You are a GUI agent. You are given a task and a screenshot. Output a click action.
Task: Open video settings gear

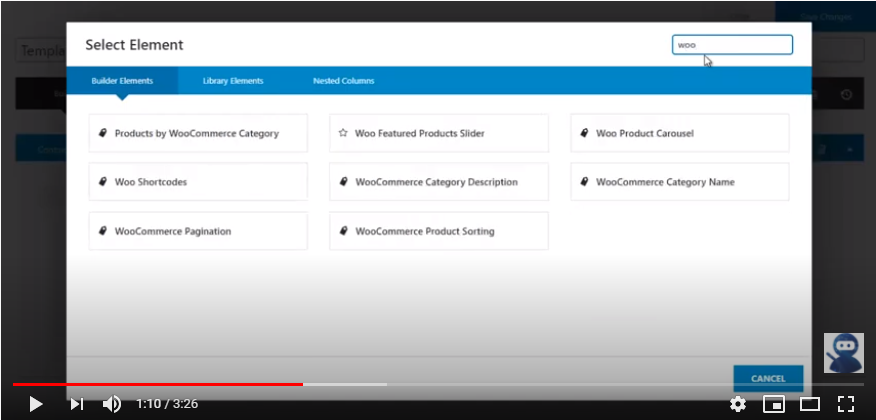738,403
